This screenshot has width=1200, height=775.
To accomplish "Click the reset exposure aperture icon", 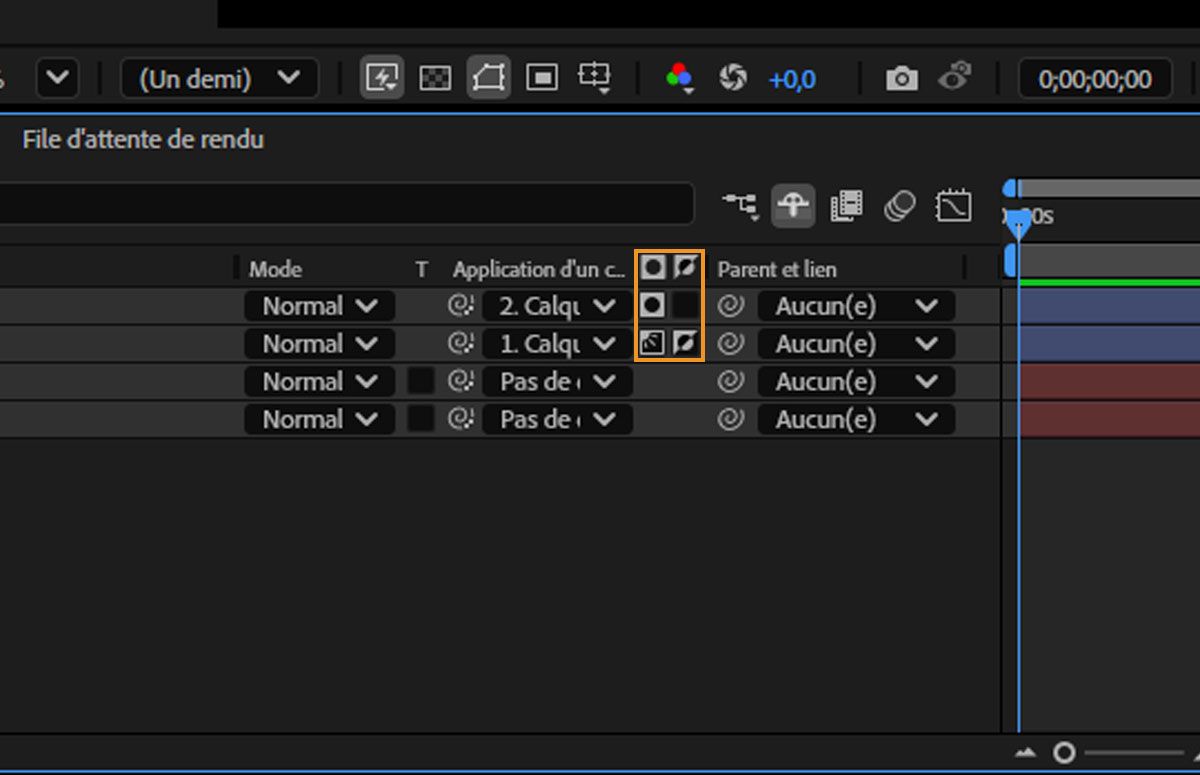I will [733, 78].
